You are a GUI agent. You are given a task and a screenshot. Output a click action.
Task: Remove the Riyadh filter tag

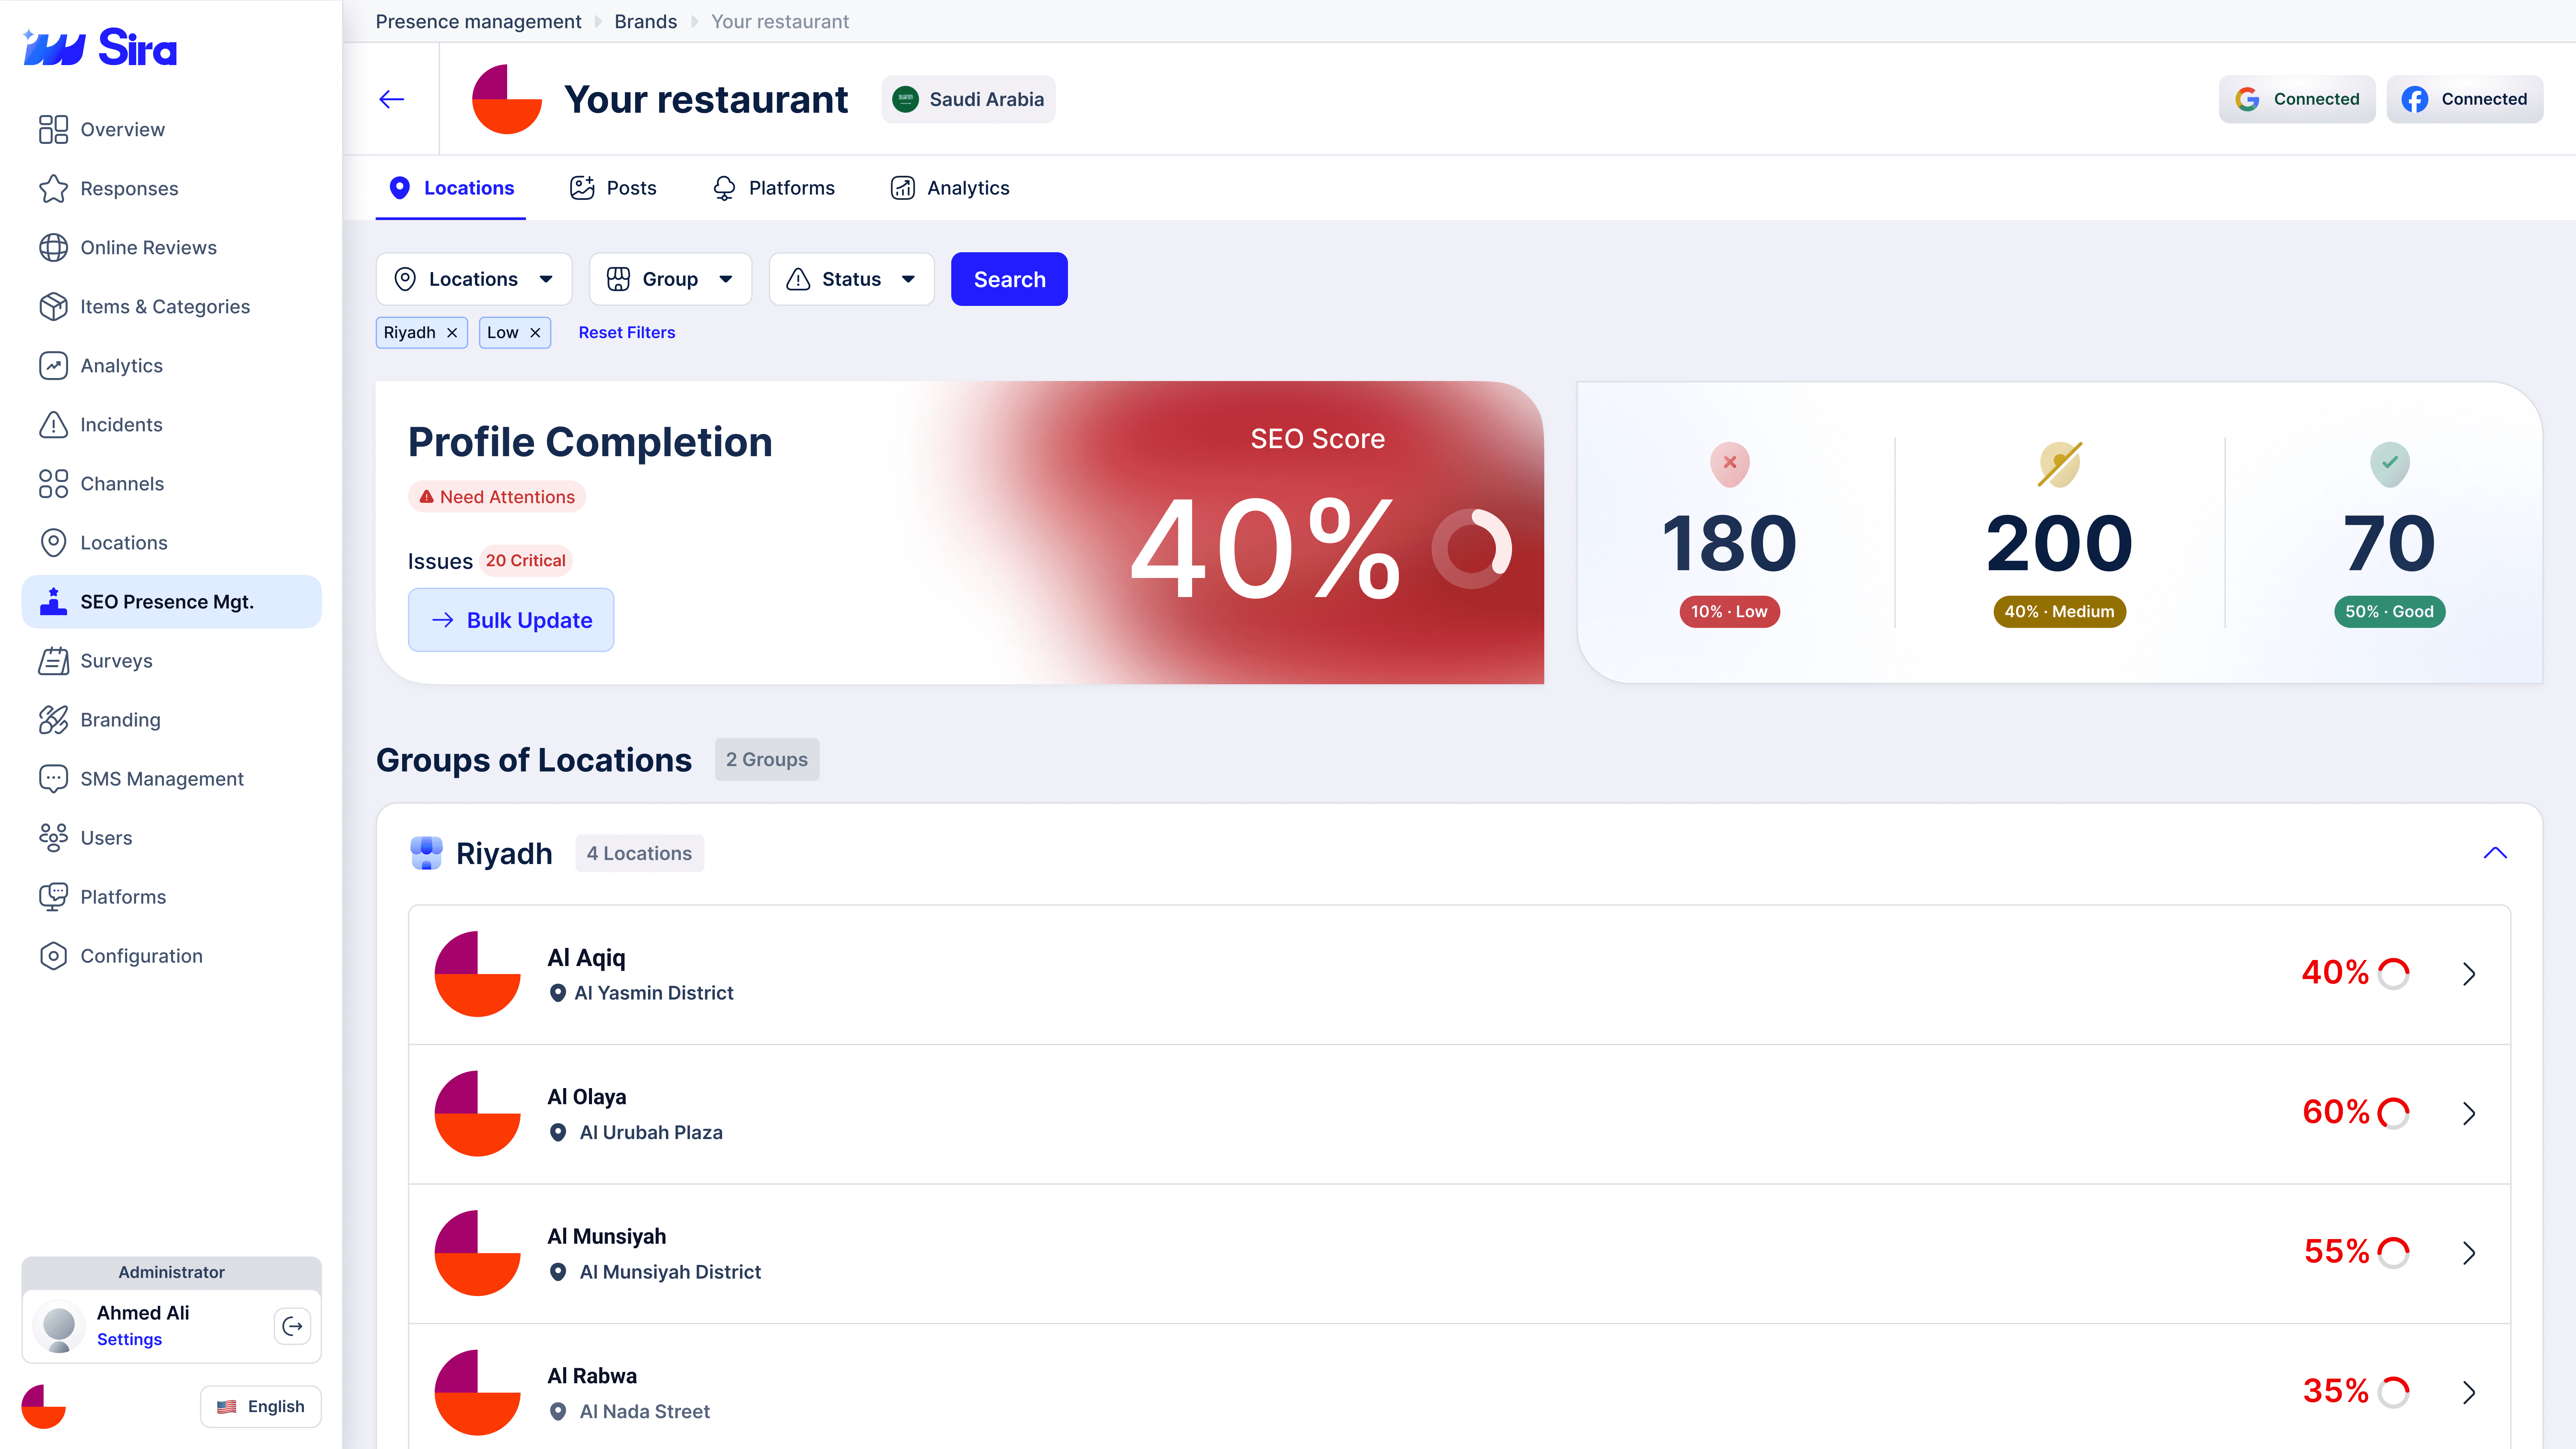pyautogui.click(x=452, y=332)
